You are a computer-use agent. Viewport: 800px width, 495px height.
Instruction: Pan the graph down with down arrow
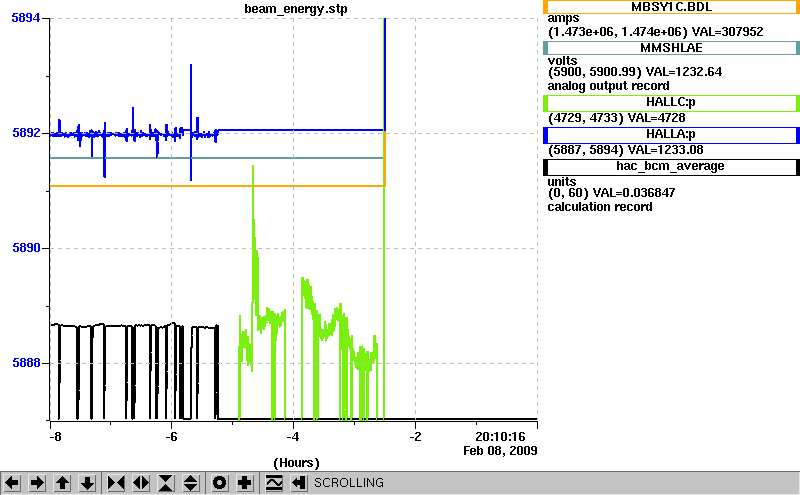tap(88, 483)
